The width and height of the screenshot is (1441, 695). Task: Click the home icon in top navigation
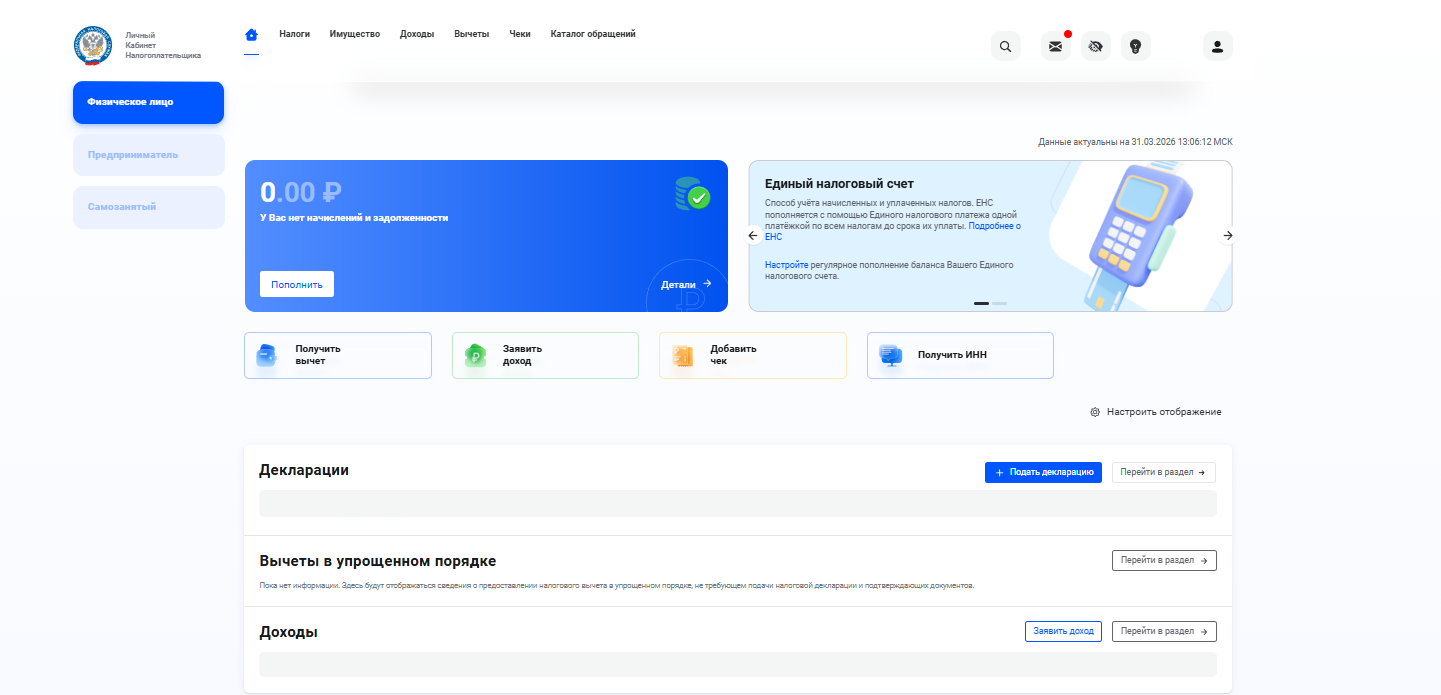point(251,34)
